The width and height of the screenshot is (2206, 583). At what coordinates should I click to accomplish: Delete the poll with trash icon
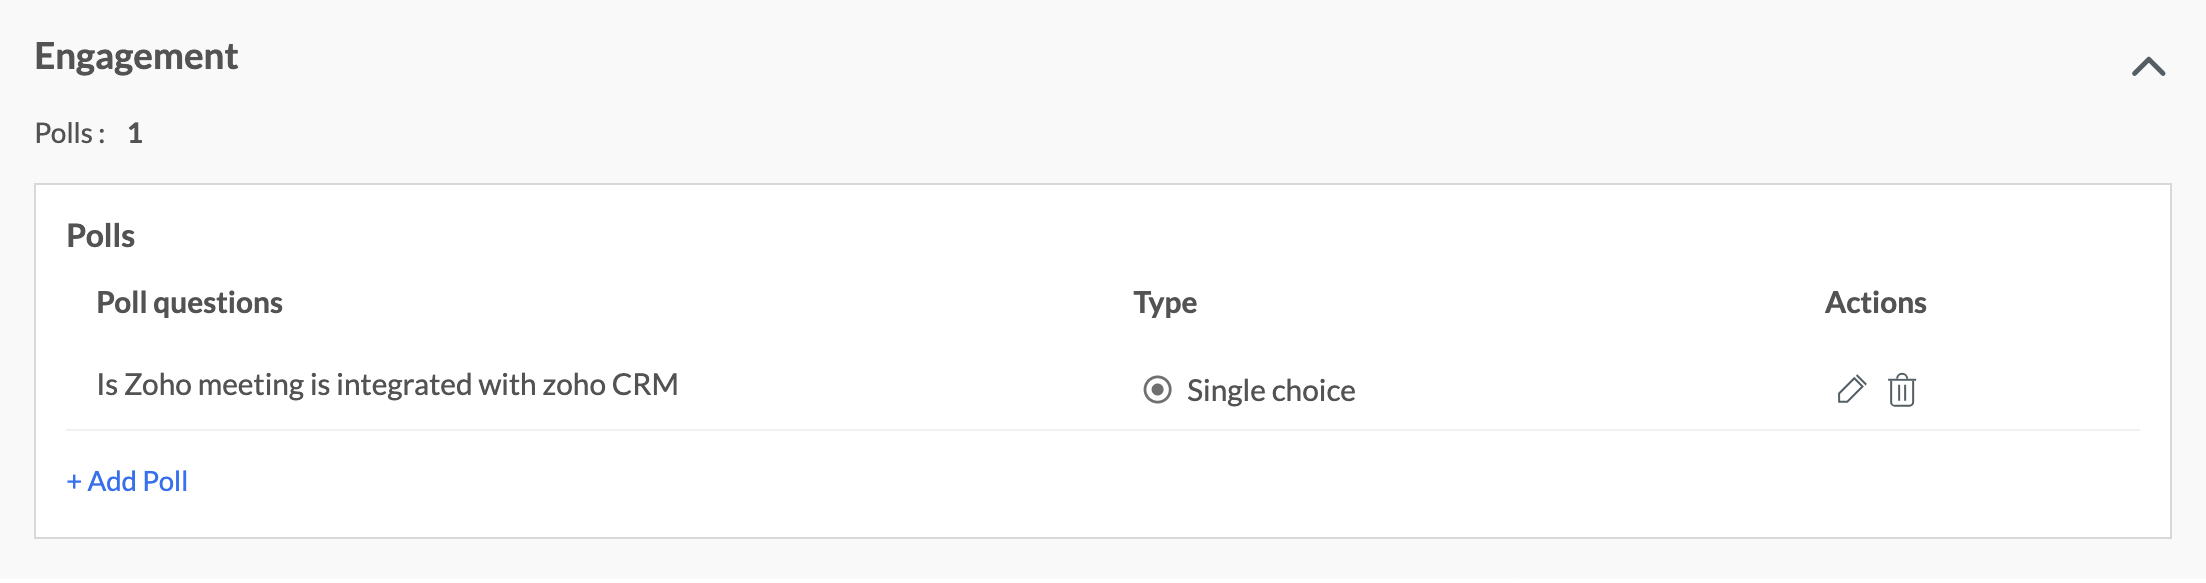[1901, 390]
